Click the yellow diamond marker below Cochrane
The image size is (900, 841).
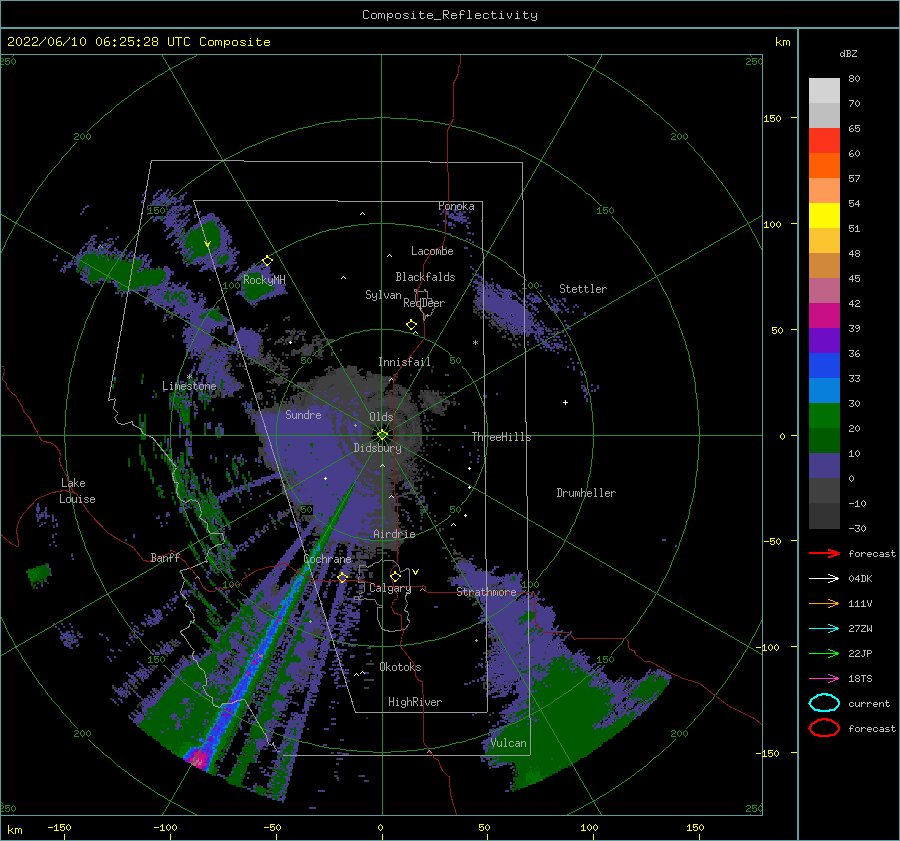(343, 577)
